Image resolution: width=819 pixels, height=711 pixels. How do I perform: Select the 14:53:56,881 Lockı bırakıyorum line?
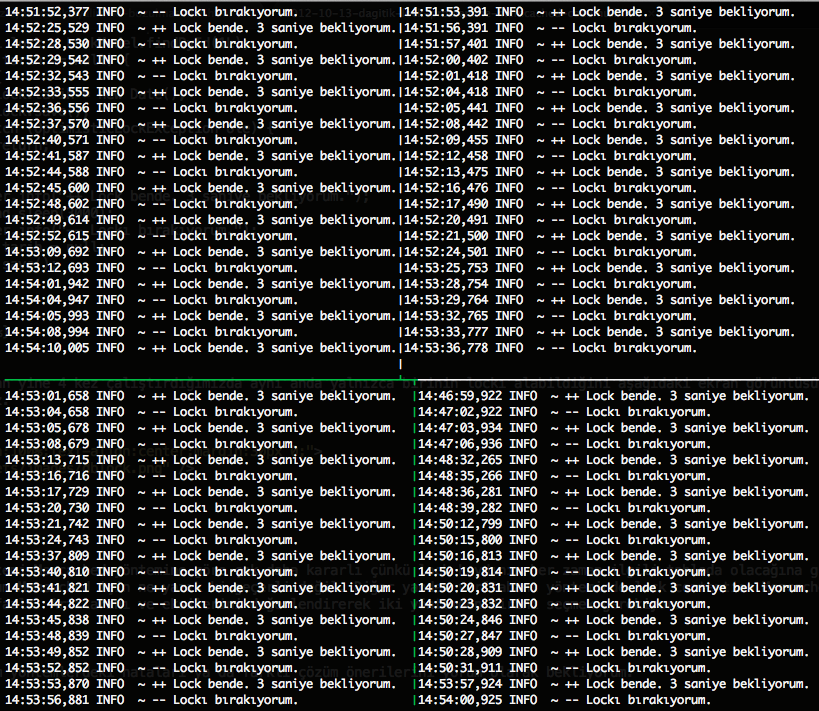pos(151,700)
